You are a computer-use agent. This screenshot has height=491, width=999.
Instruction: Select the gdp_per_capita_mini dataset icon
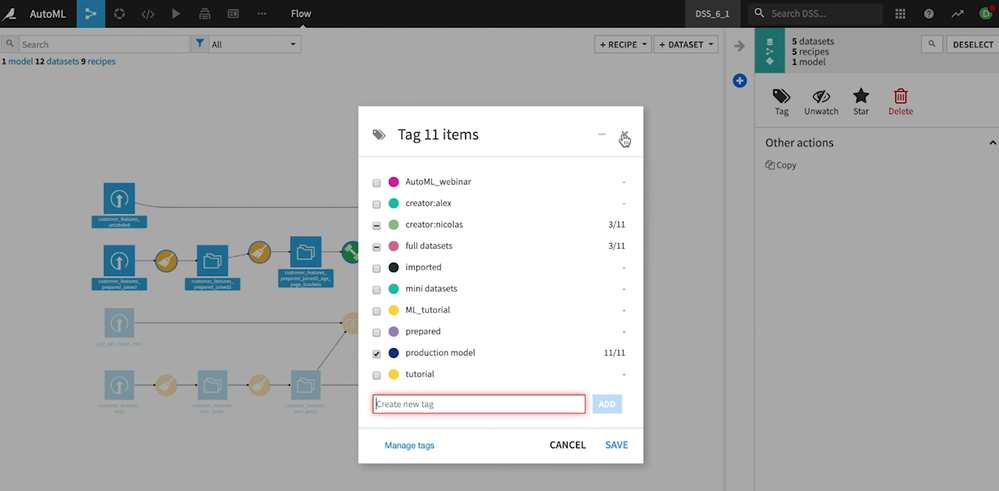pos(119,324)
